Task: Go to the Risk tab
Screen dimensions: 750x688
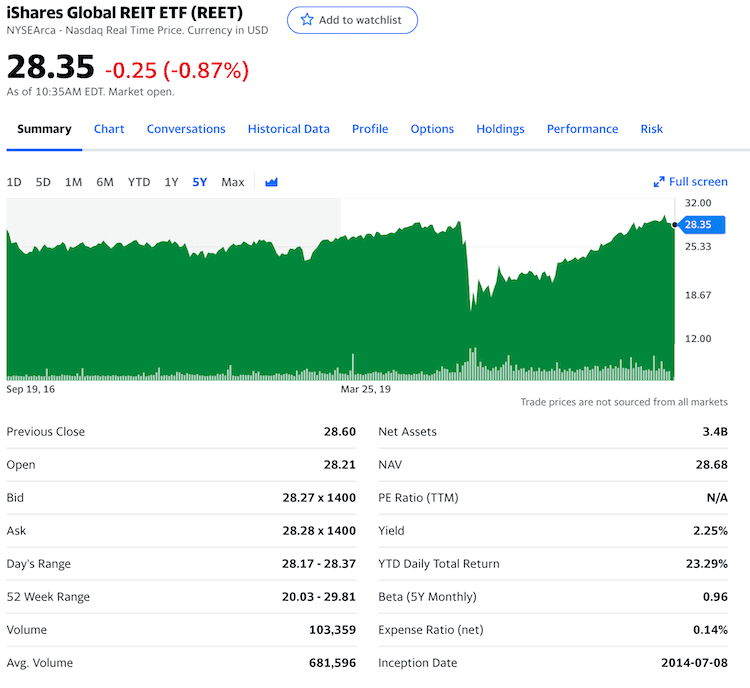Action: (x=651, y=129)
